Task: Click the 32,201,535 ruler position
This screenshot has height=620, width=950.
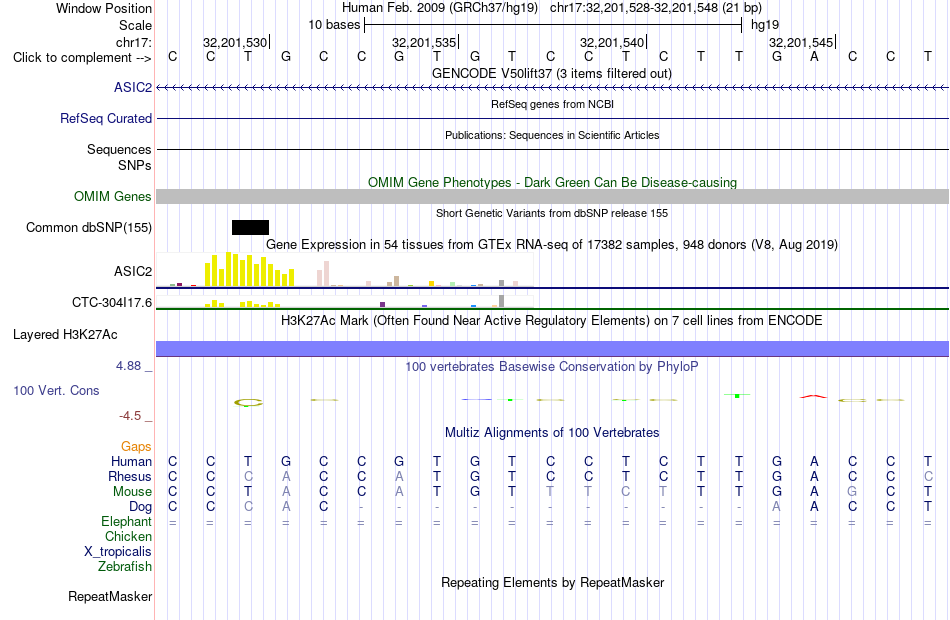Action: [x=424, y=42]
